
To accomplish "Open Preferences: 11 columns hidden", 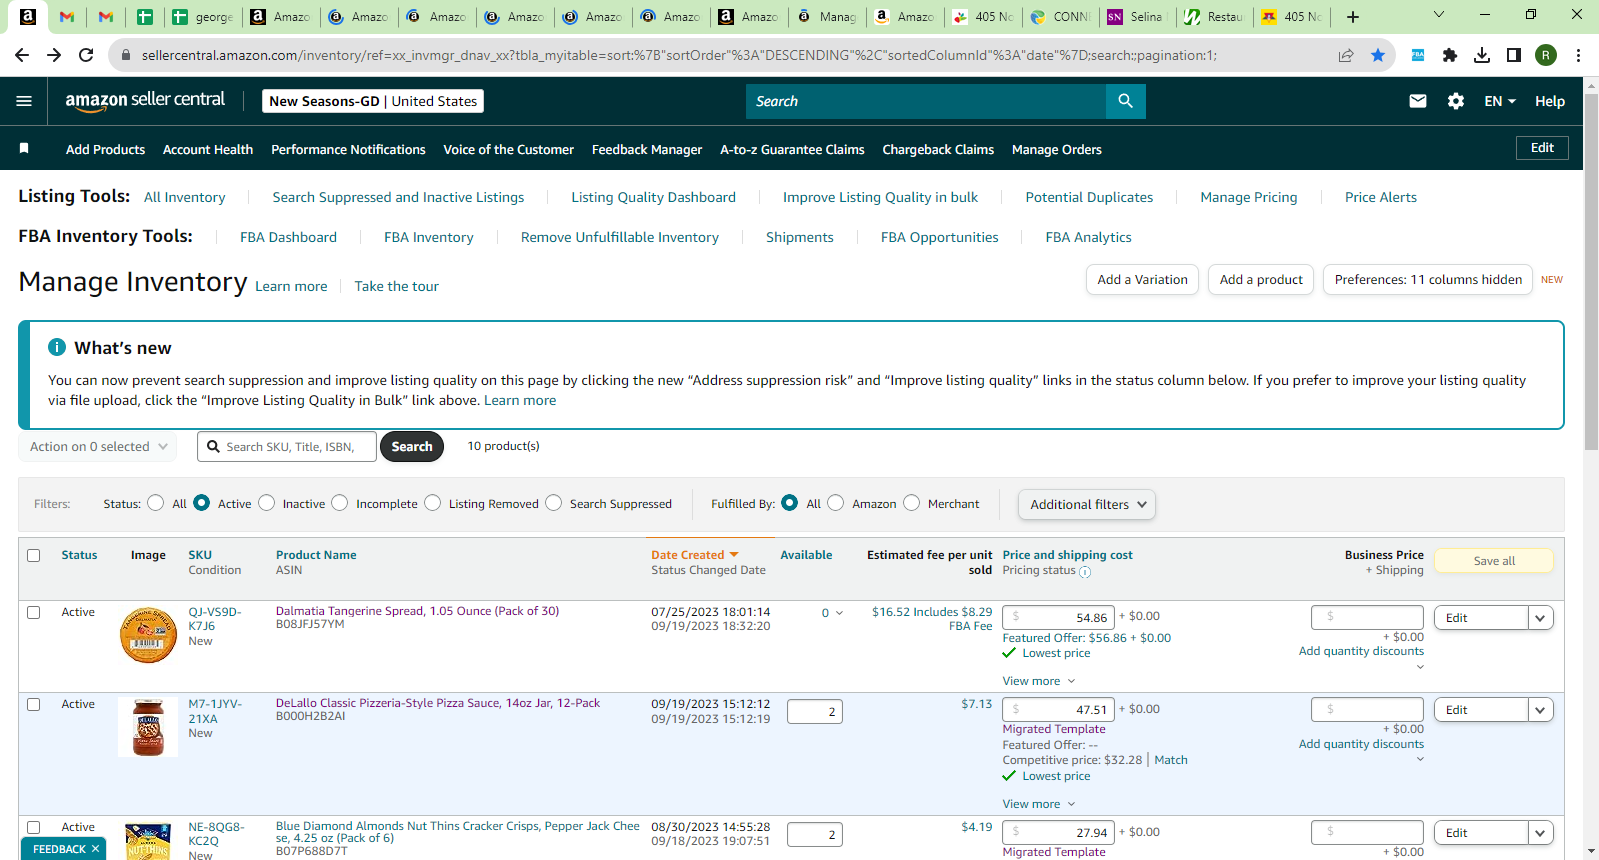I will click(1428, 280).
